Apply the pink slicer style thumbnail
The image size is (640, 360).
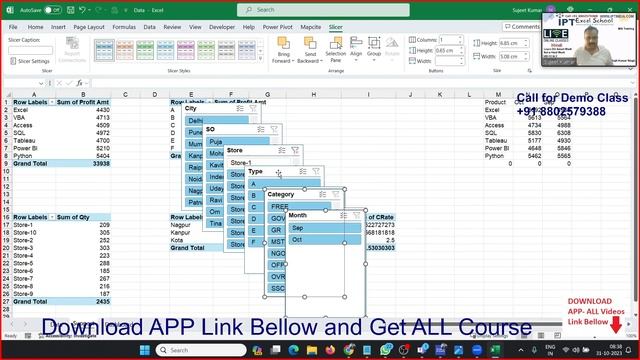coord(186,50)
